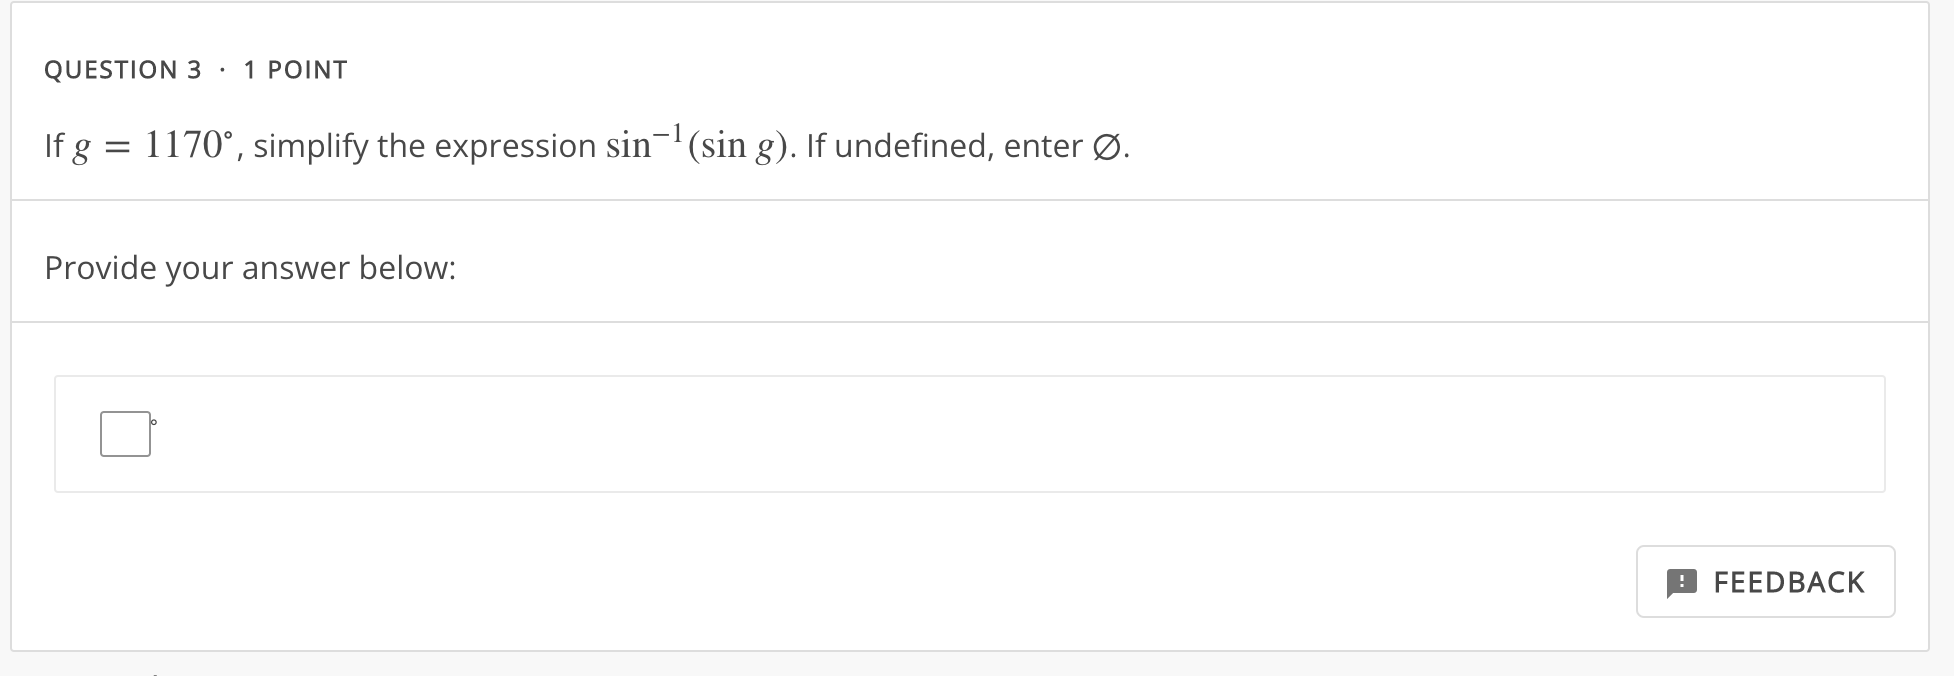
Task: Select the answer entry field below the question
Action: click(x=124, y=432)
